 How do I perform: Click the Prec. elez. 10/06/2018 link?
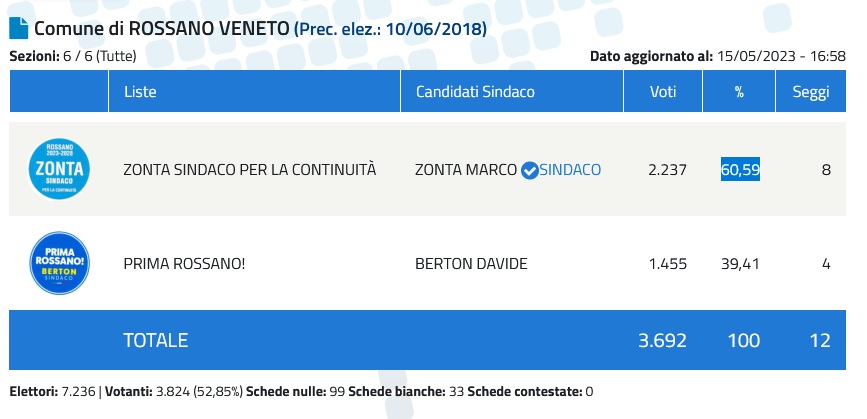point(390,28)
